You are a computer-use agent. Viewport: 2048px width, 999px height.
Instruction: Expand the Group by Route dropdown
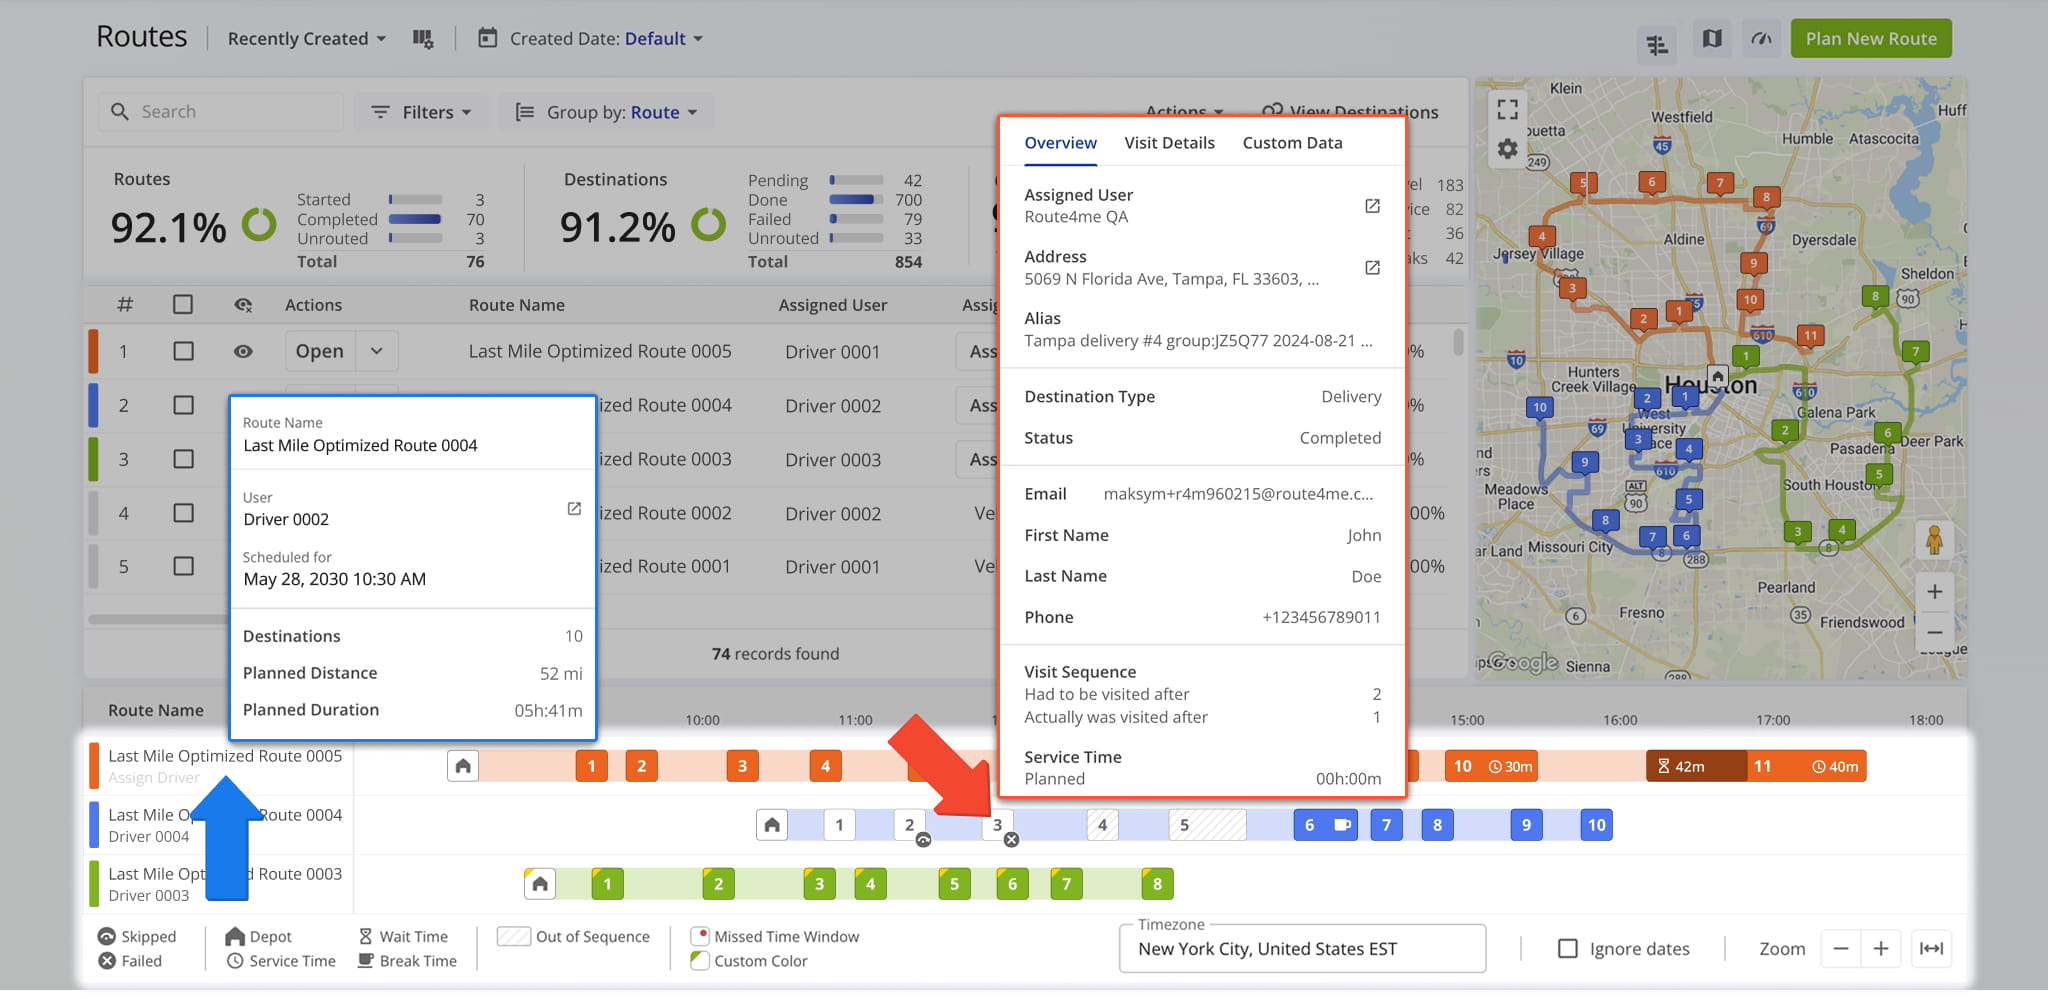pos(606,112)
